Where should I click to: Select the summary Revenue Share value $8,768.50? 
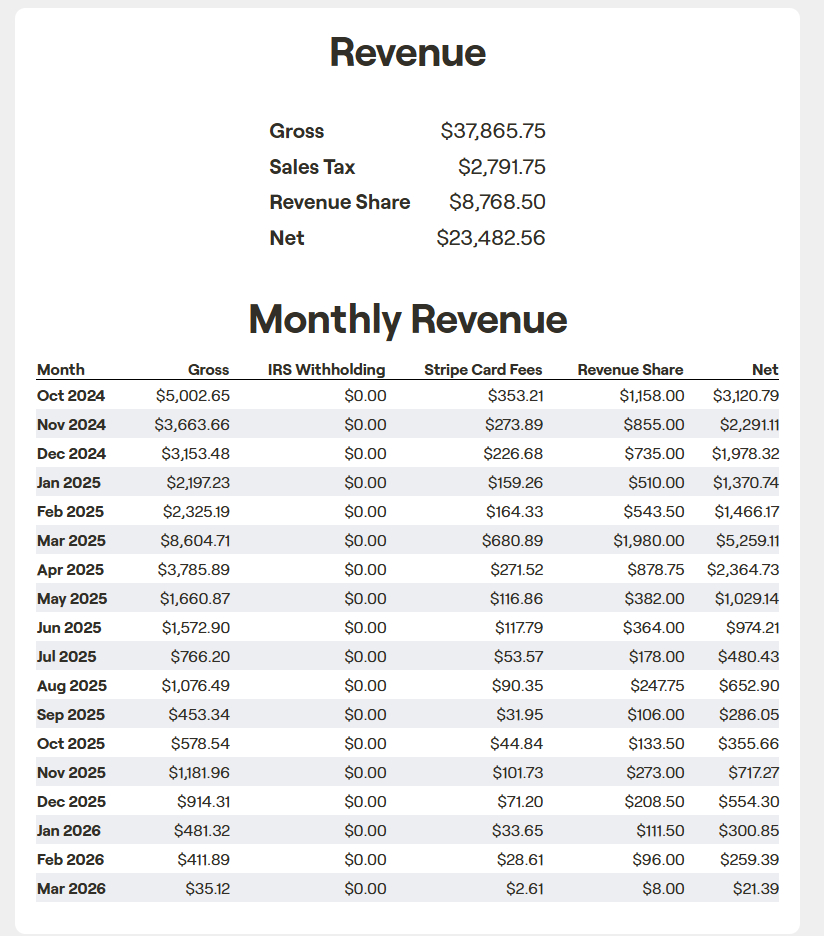497,202
